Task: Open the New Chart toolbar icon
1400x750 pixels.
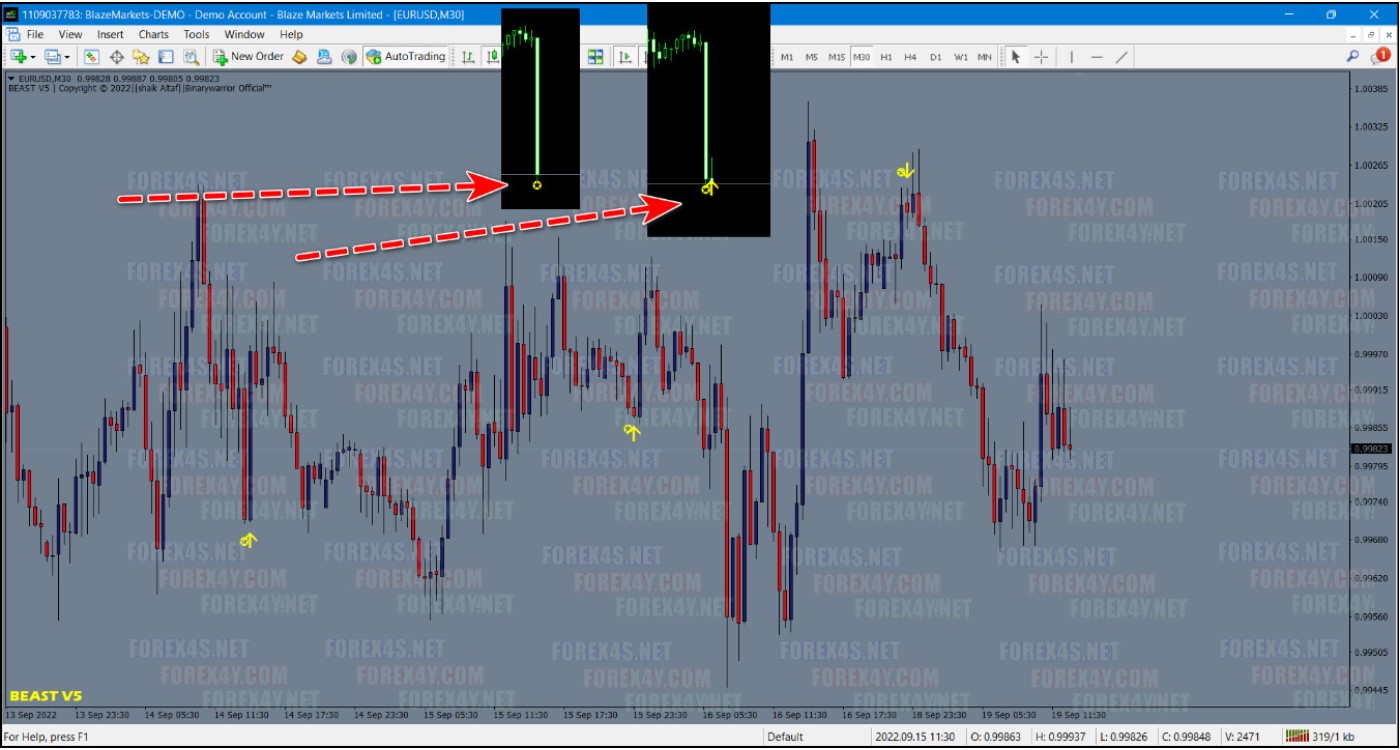Action: pos(18,57)
